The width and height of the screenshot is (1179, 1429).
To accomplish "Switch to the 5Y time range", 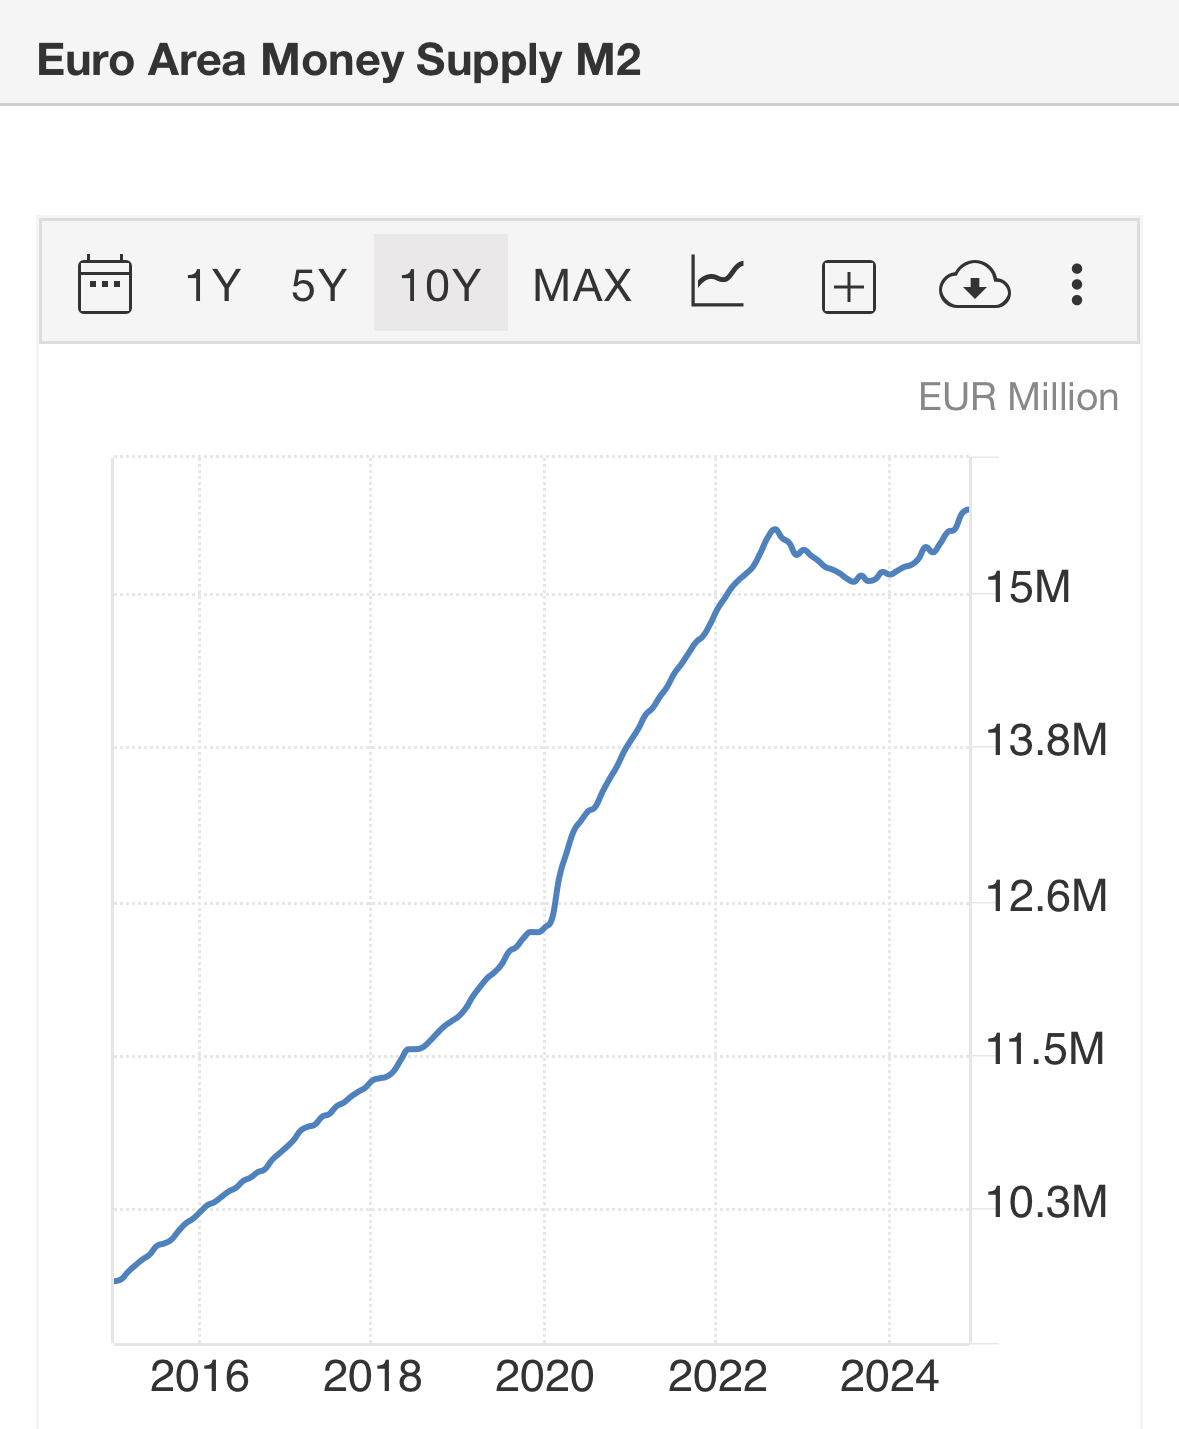I will pos(319,285).
